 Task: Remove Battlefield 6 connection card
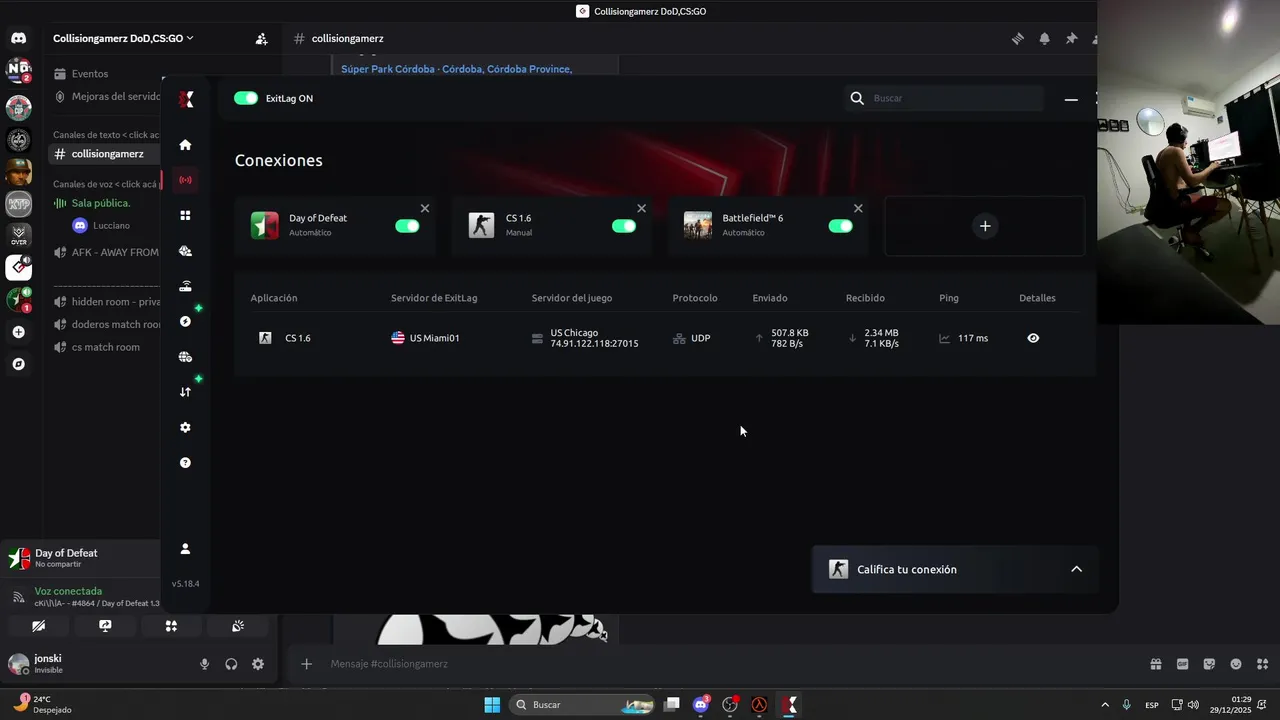(x=858, y=208)
